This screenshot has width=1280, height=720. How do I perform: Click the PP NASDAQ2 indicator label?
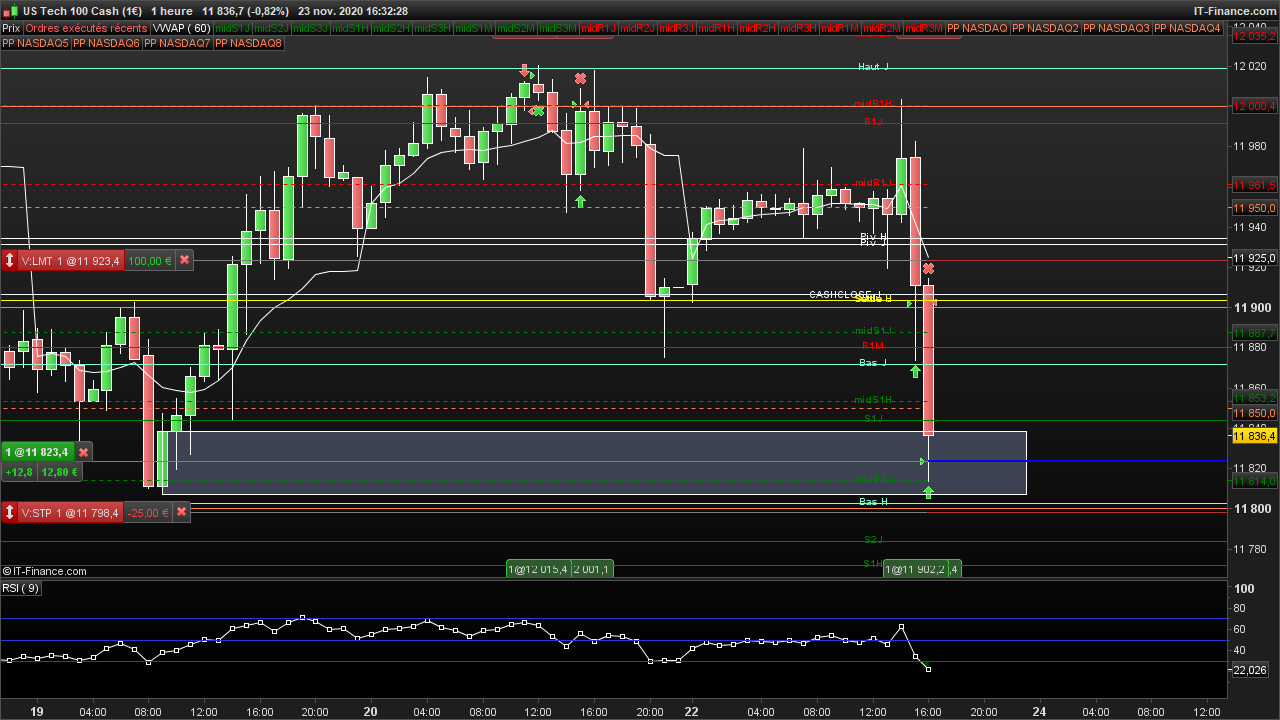(x=1045, y=28)
